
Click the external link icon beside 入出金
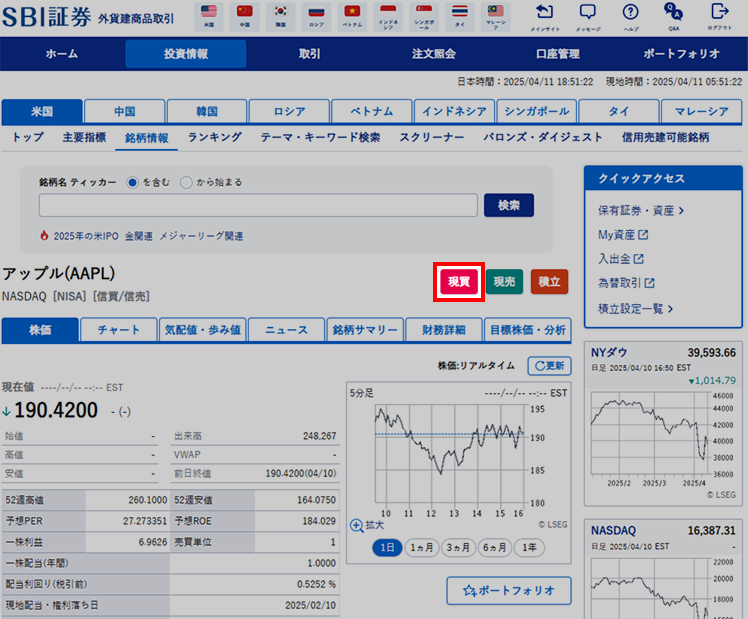(639, 259)
